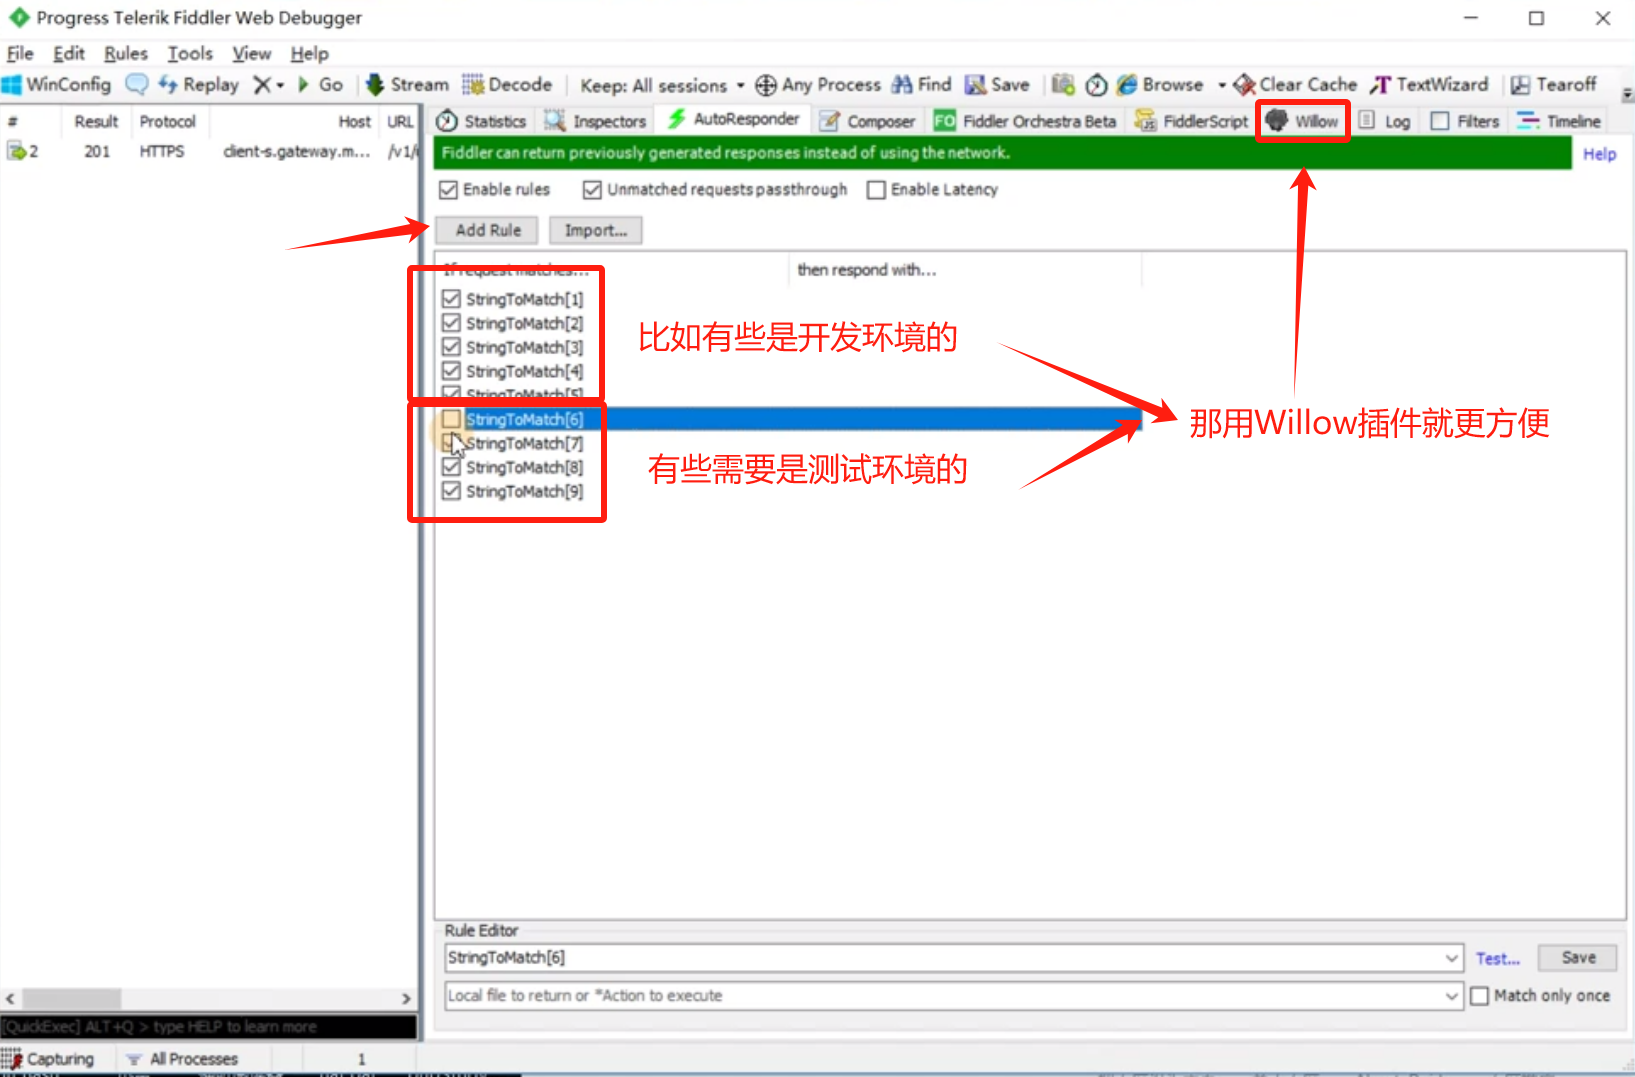The height and width of the screenshot is (1077, 1635).
Task: Click the All Processes filter icon
Action: tap(133, 1059)
